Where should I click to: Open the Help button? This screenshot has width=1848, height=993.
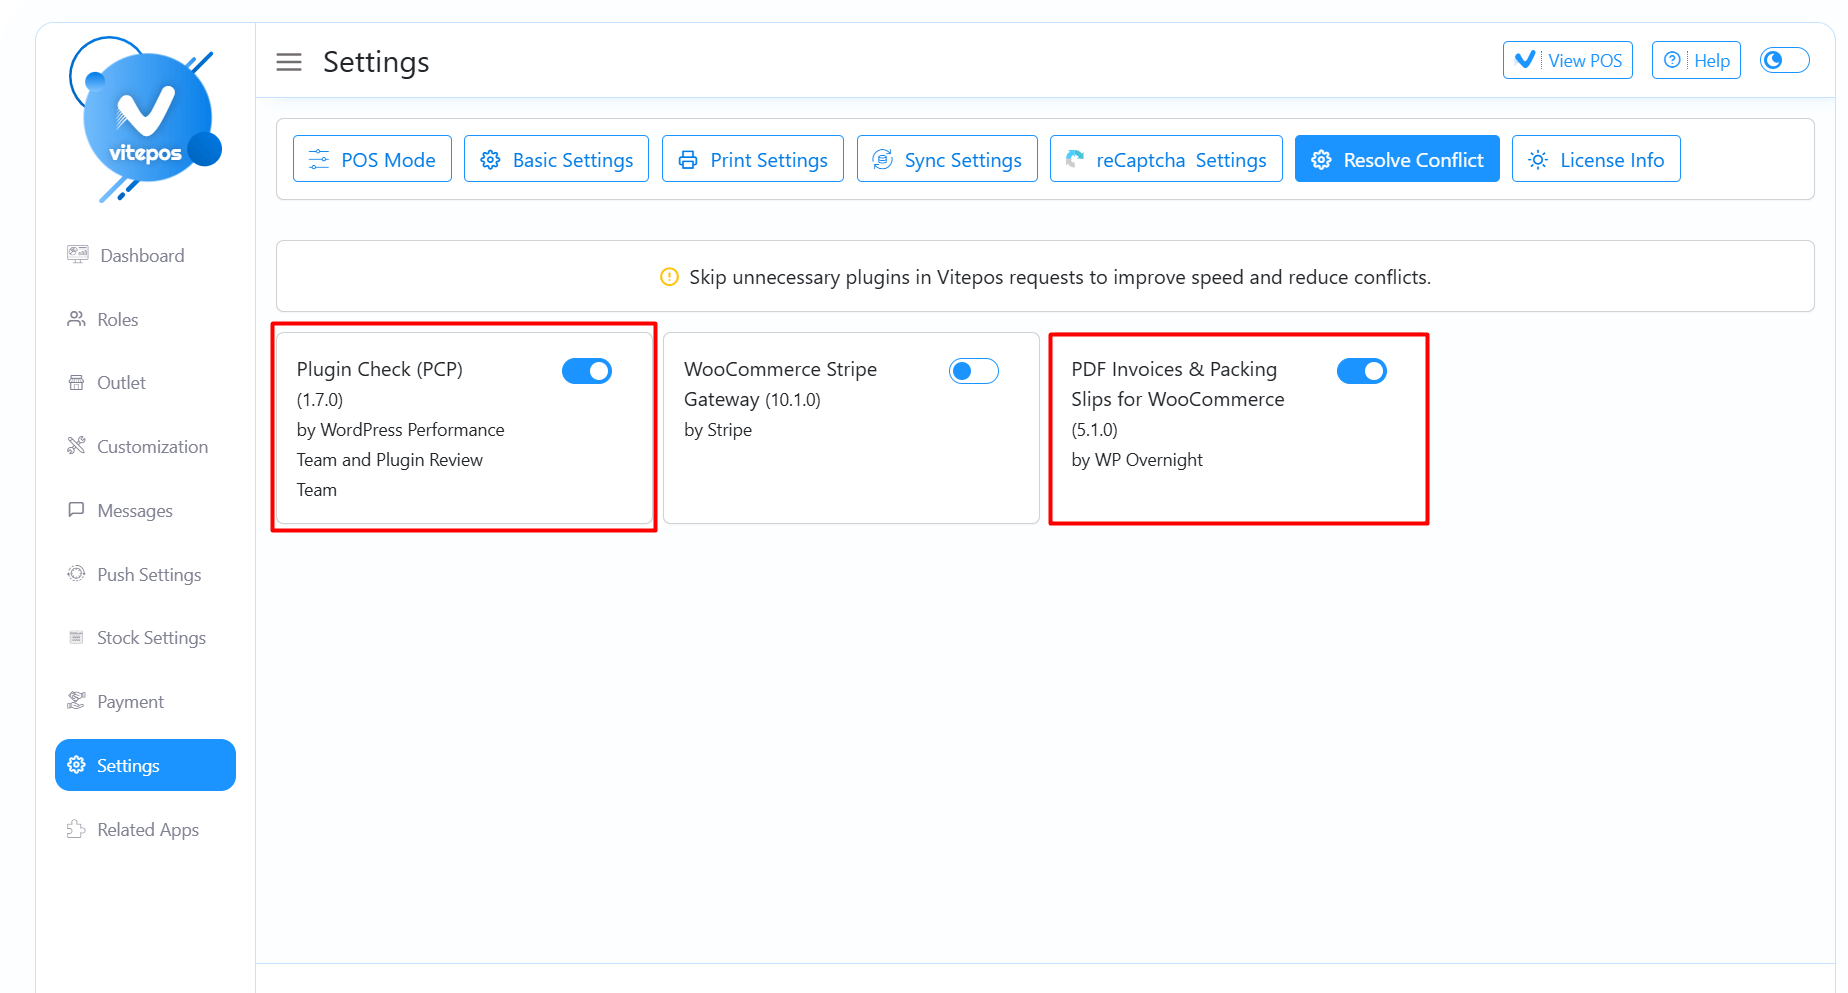(x=1696, y=60)
